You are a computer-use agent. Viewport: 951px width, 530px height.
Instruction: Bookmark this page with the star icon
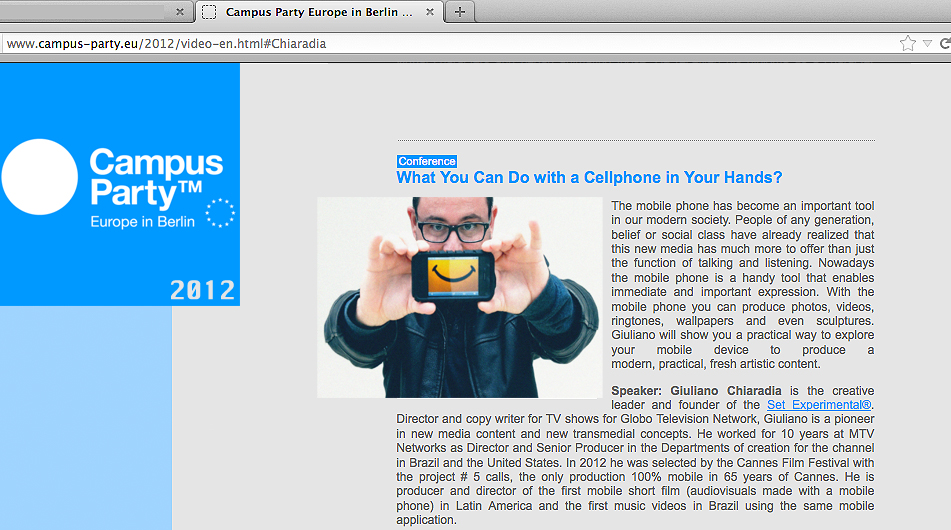coord(907,43)
